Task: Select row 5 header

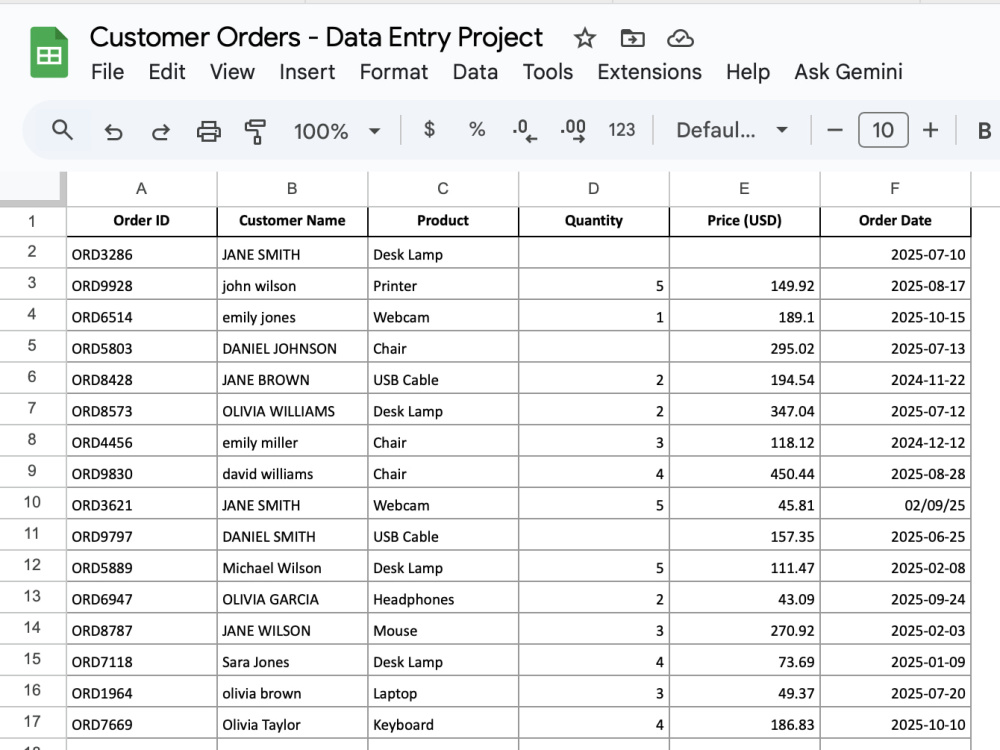Action: (32, 346)
